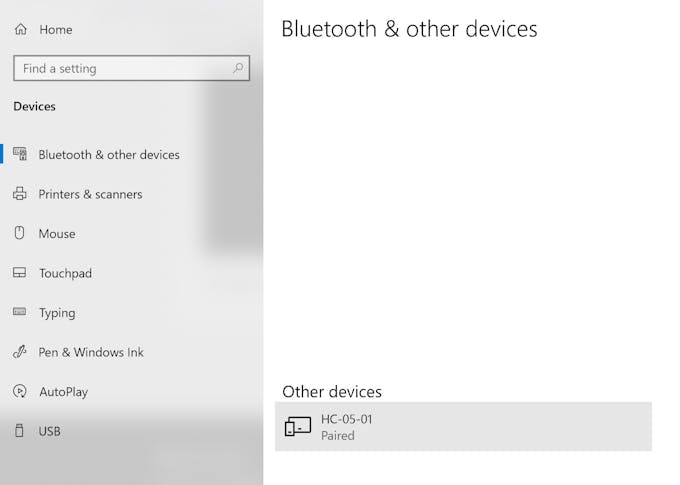Viewport: 680px width, 485px height.
Task: Click the Home icon in sidebar
Action: click(x=20, y=30)
